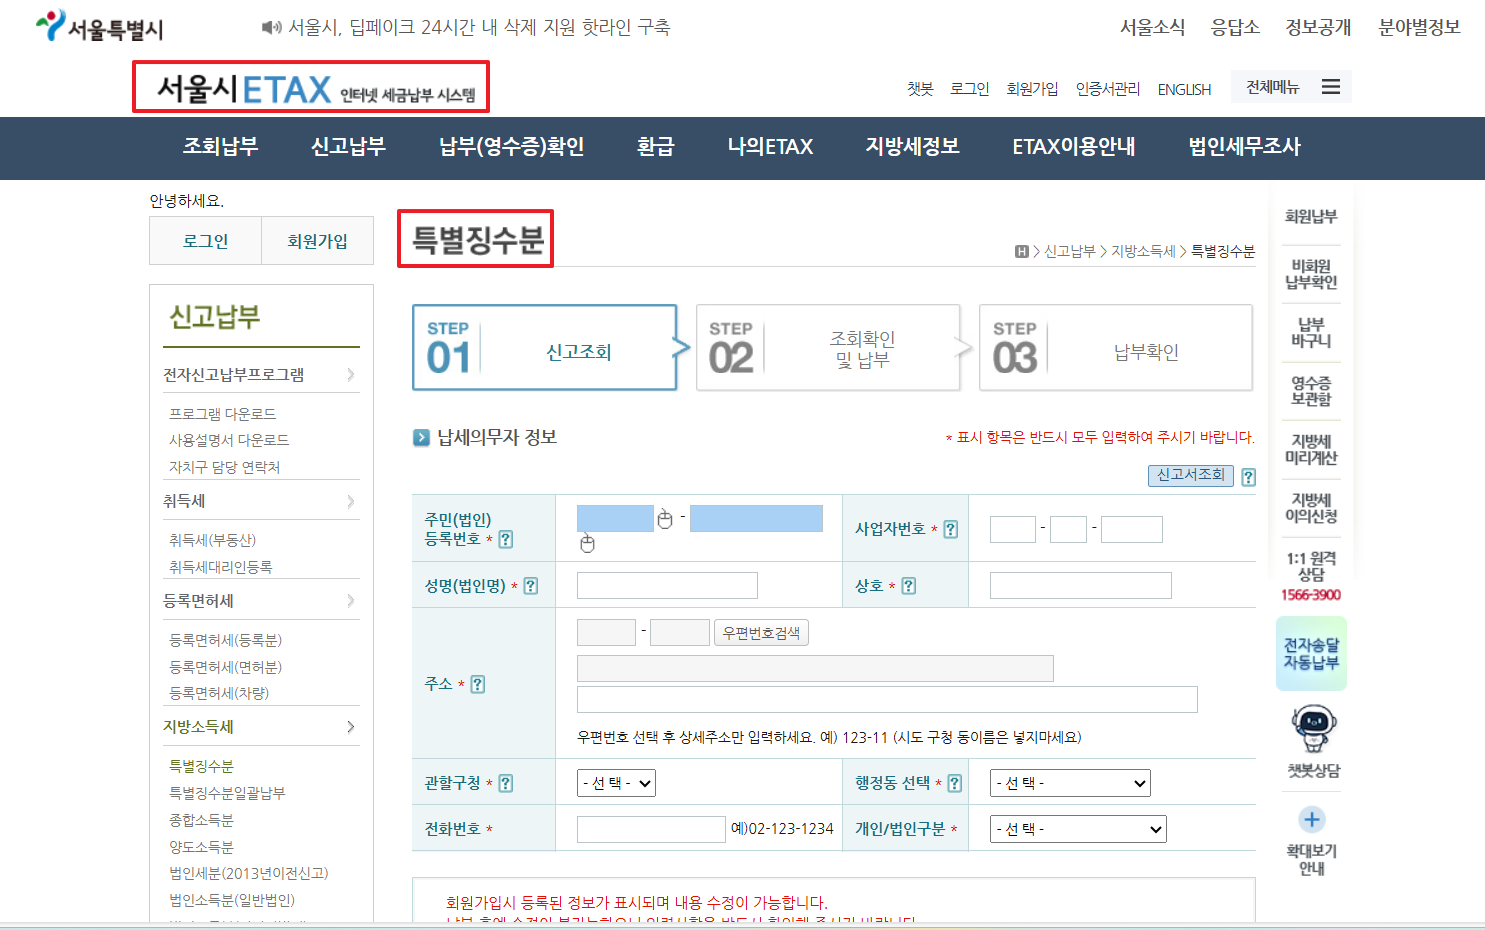The width and height of the screenshot is (1485, 930).
Task: Click the 신고서조회 button
Action: coord(1190,475)
